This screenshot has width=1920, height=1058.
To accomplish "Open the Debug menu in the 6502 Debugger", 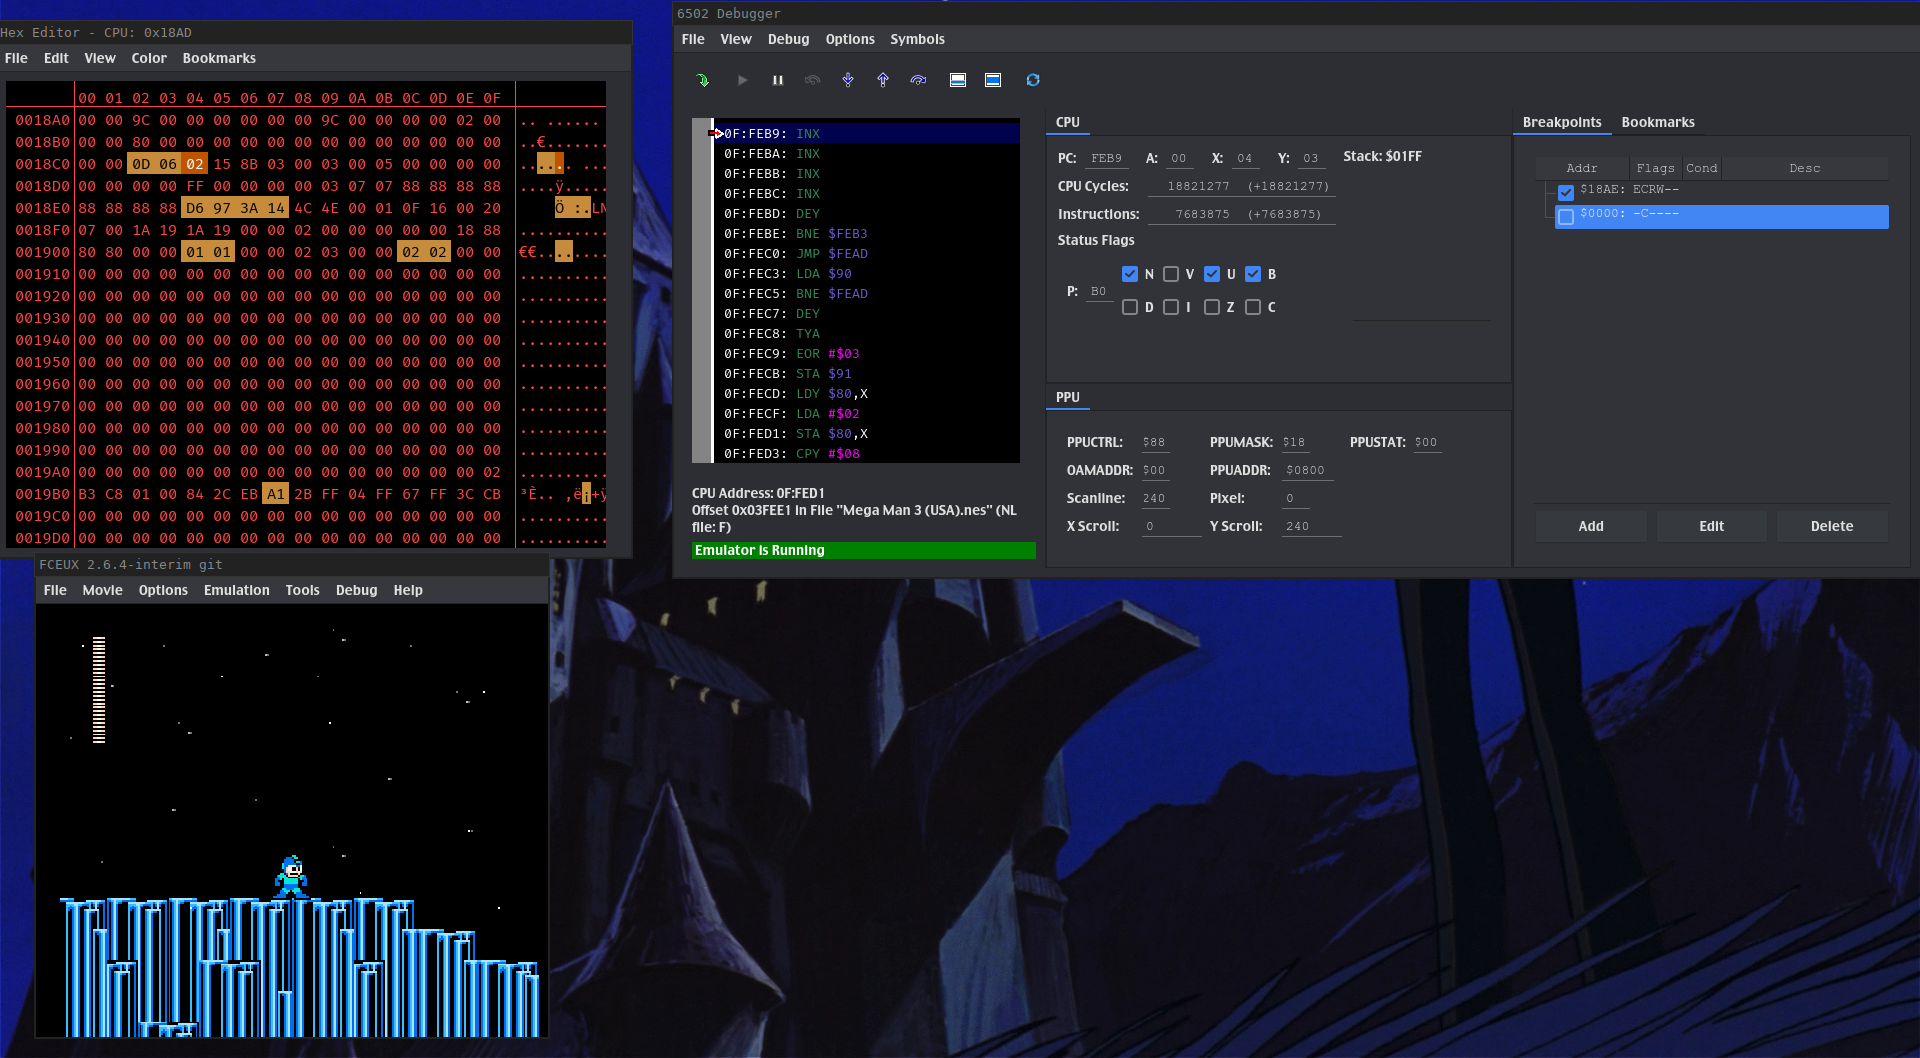I will point(788,39).
